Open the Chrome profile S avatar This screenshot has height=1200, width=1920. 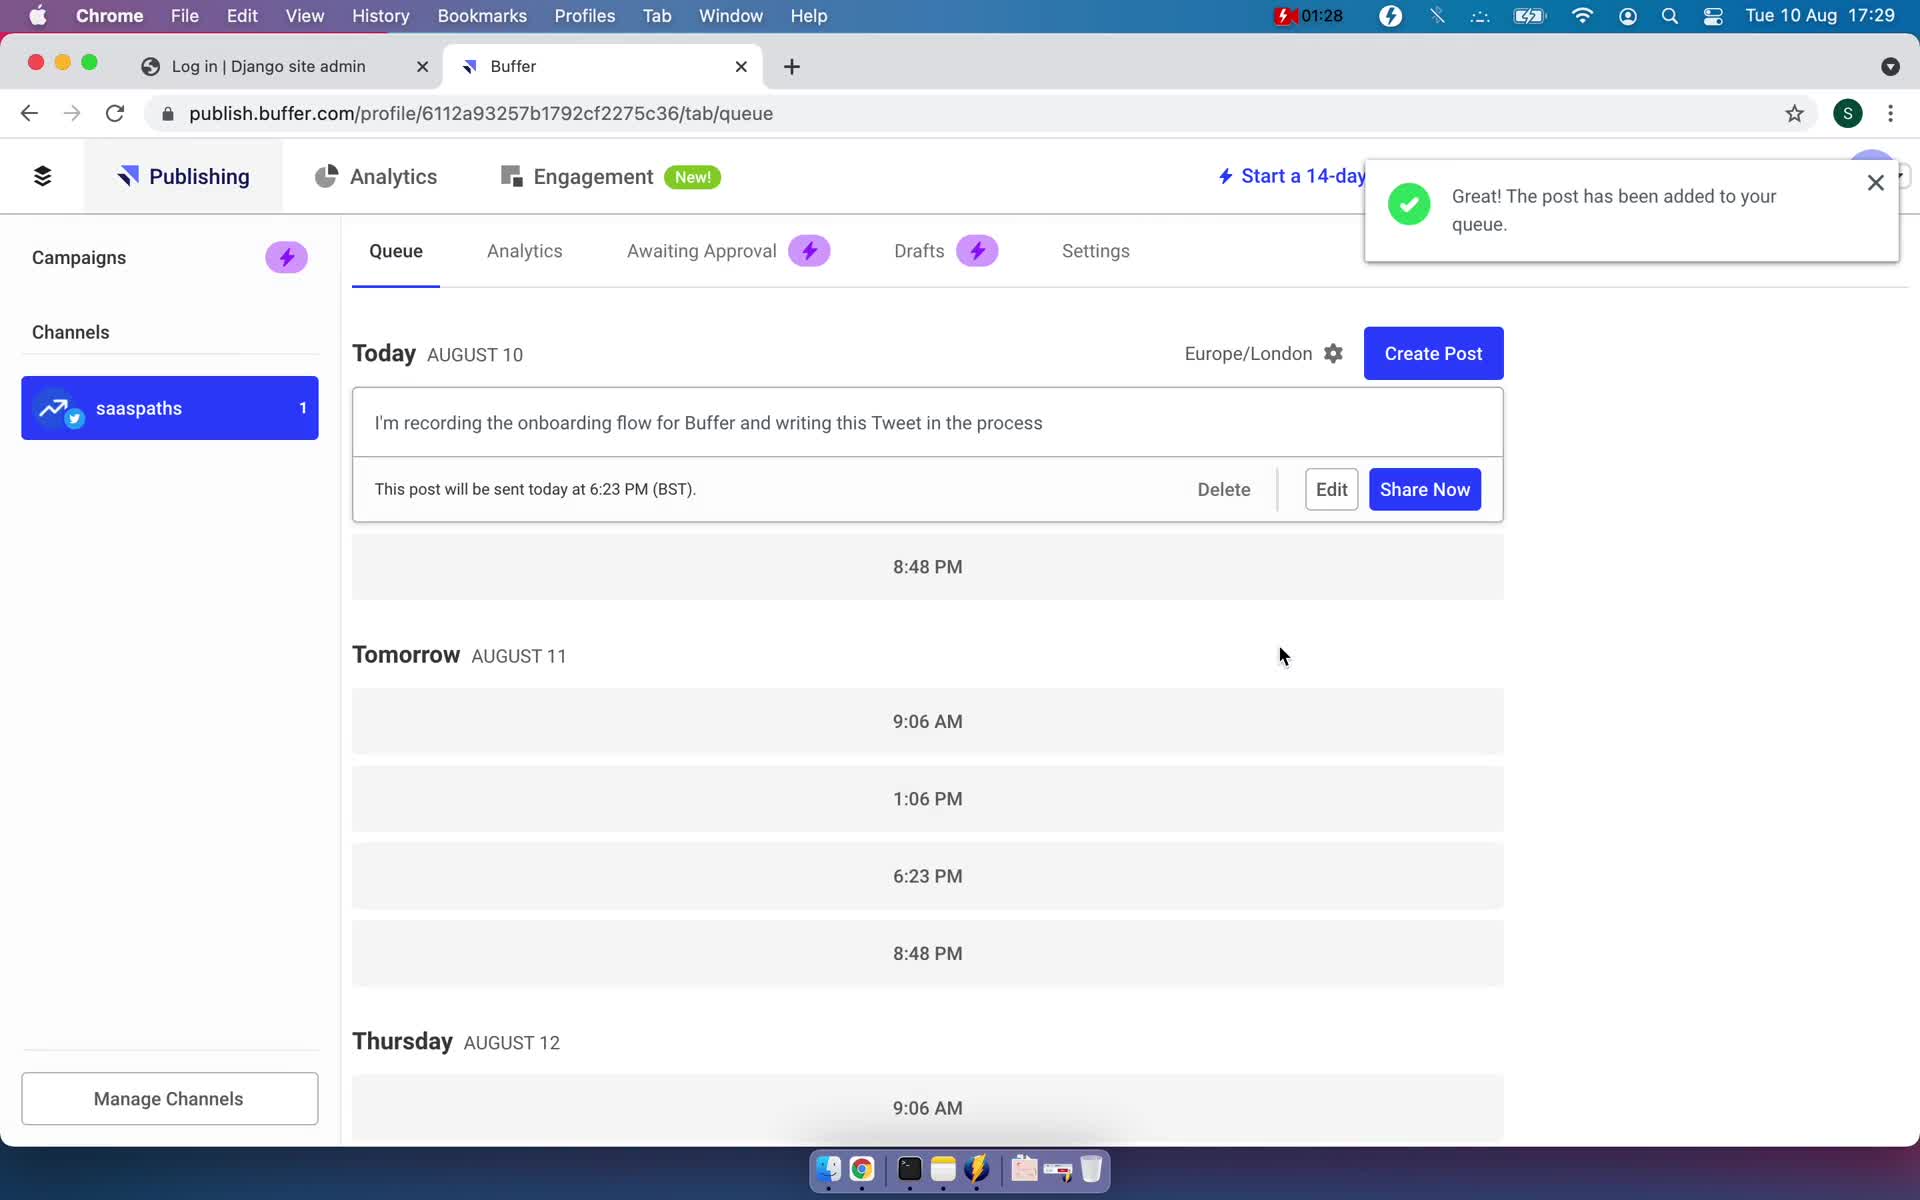pos(1847,113)
